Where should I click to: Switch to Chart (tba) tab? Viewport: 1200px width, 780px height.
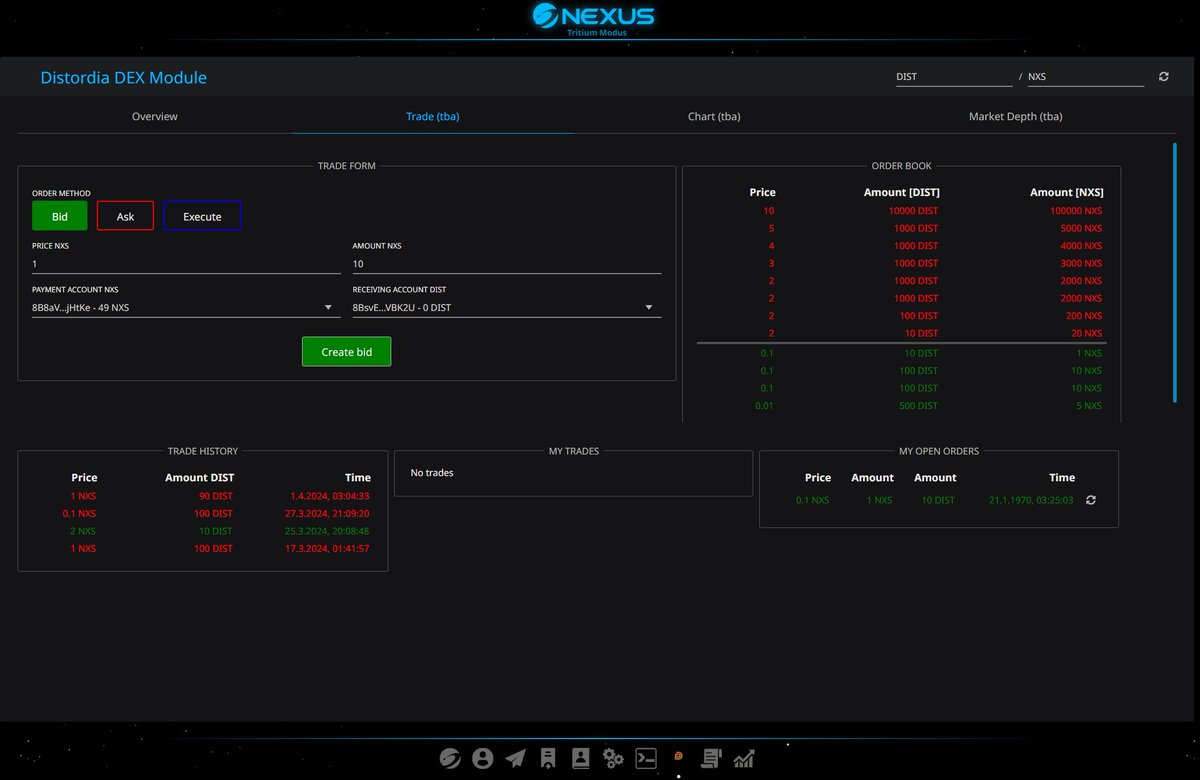tap(714, 116)
